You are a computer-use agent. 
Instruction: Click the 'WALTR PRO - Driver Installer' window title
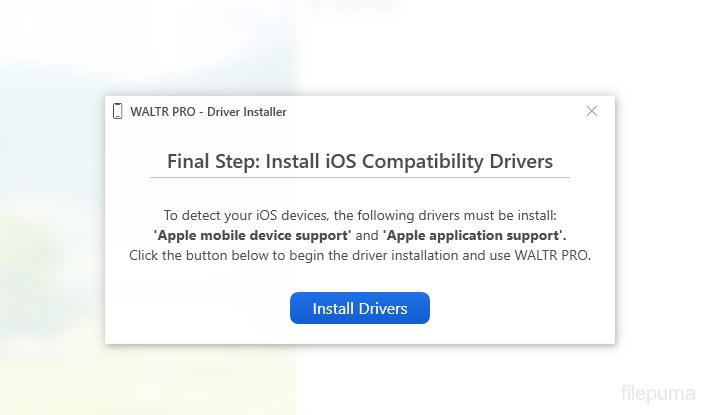coord(208,112)
